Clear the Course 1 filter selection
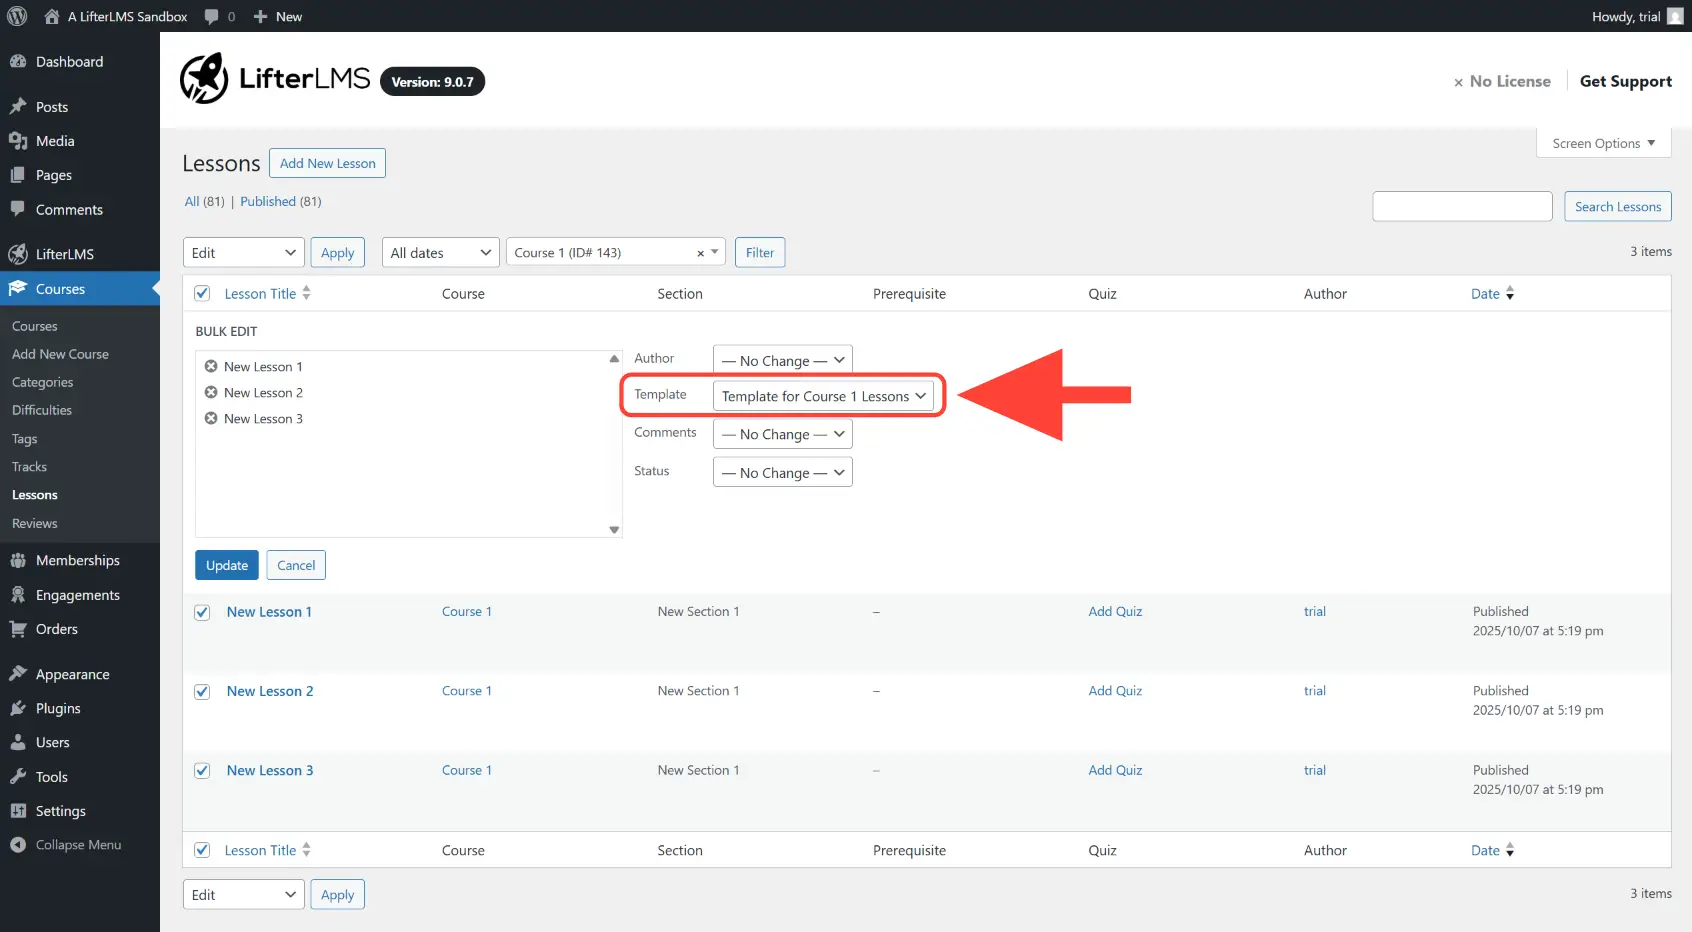1692x932 pixels. click(x=700, y=254)
